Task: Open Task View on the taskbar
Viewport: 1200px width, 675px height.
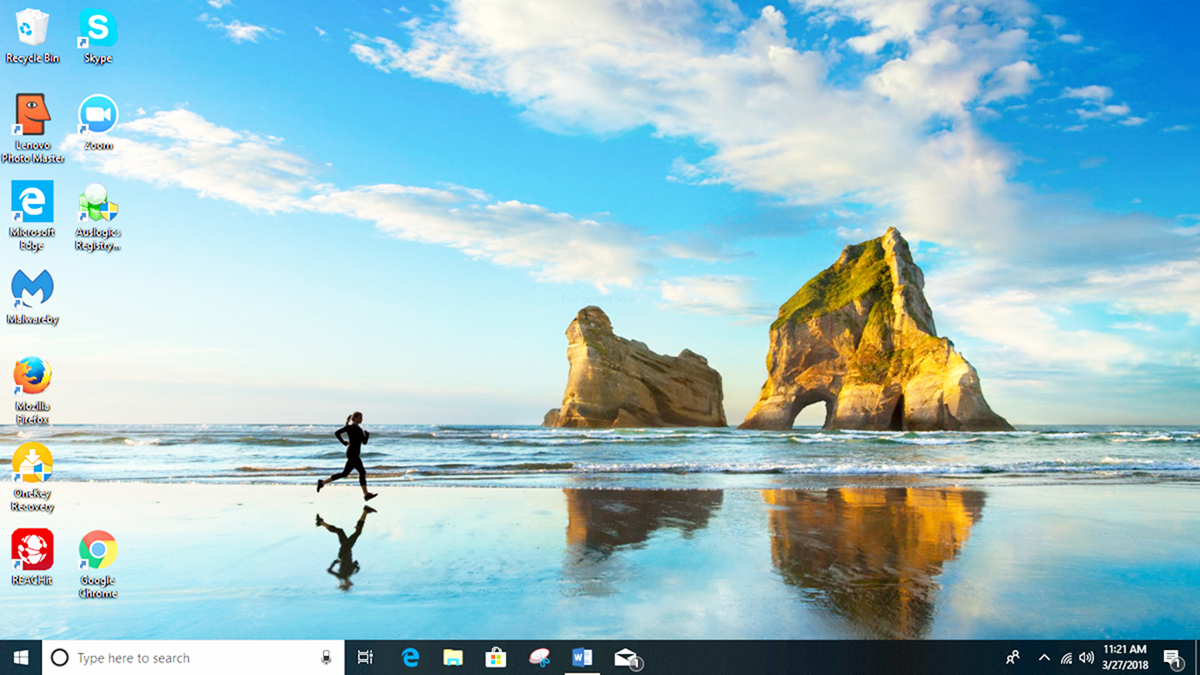Action: coord(365,657)
